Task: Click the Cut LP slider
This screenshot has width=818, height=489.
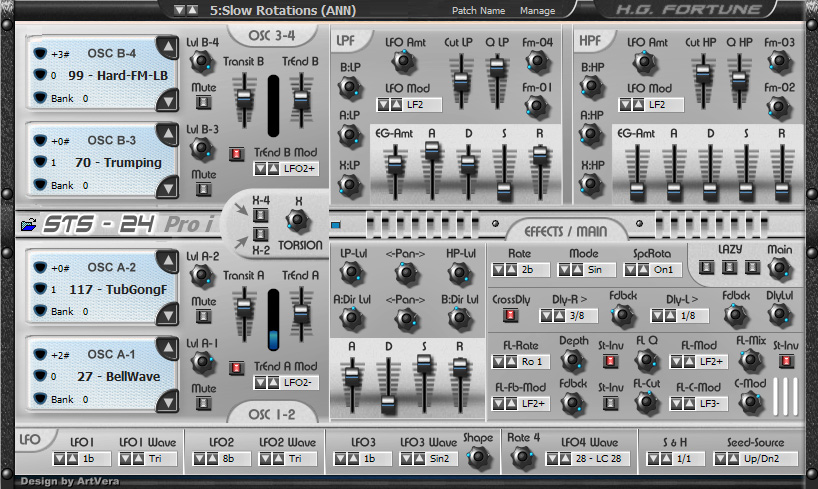Action: (461, 80)
